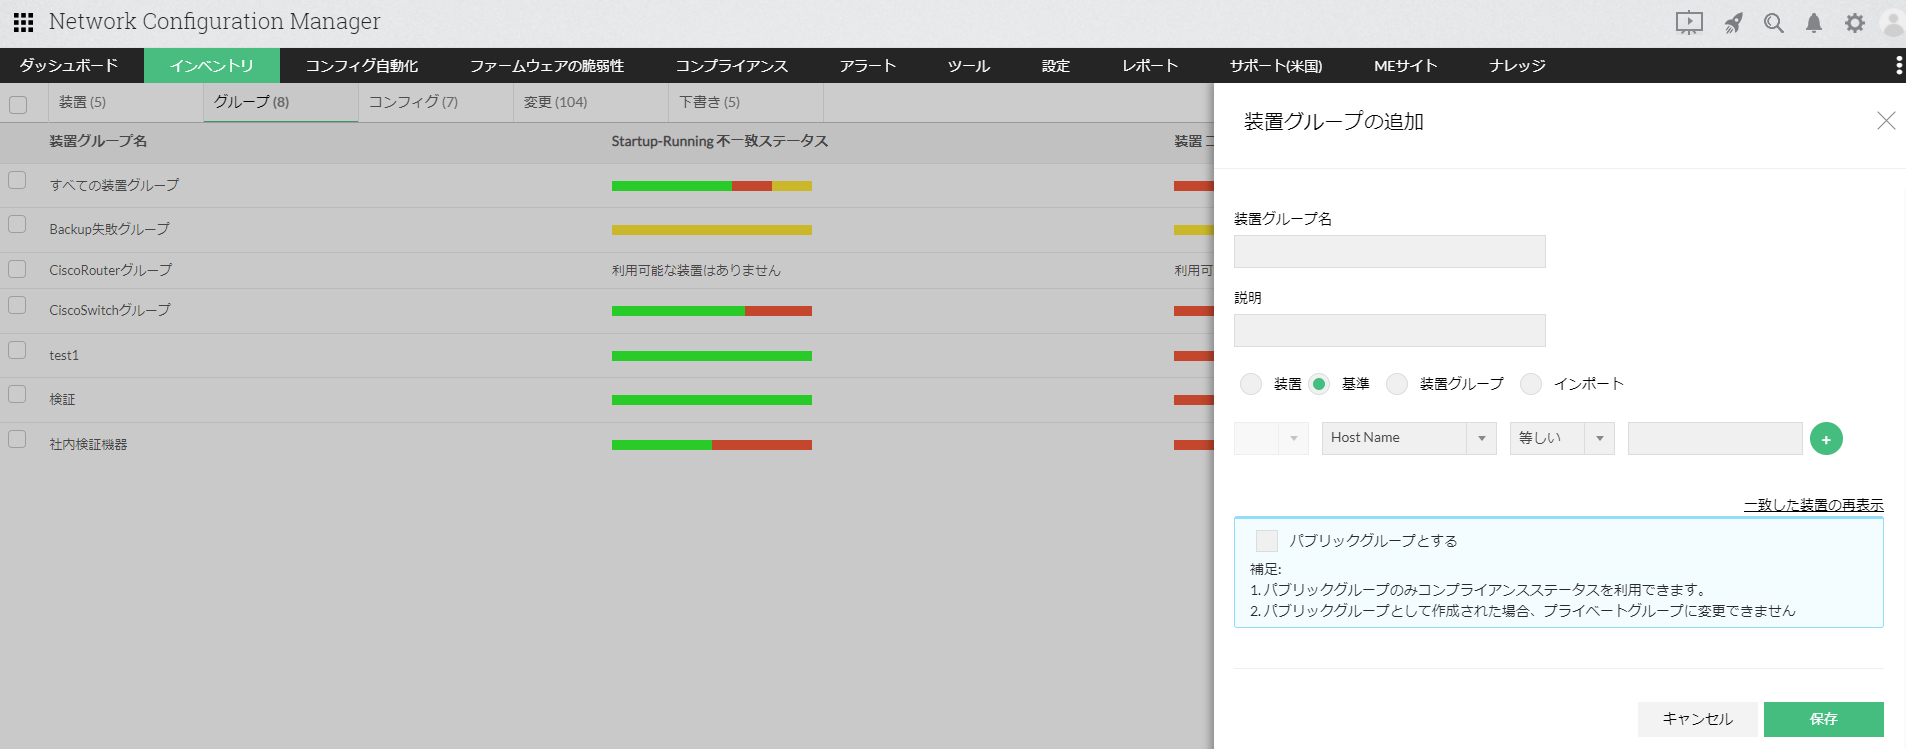Select the 装置グループ radio button
The height and width of the screenshot is (749, 1906).
point(1397,384)
